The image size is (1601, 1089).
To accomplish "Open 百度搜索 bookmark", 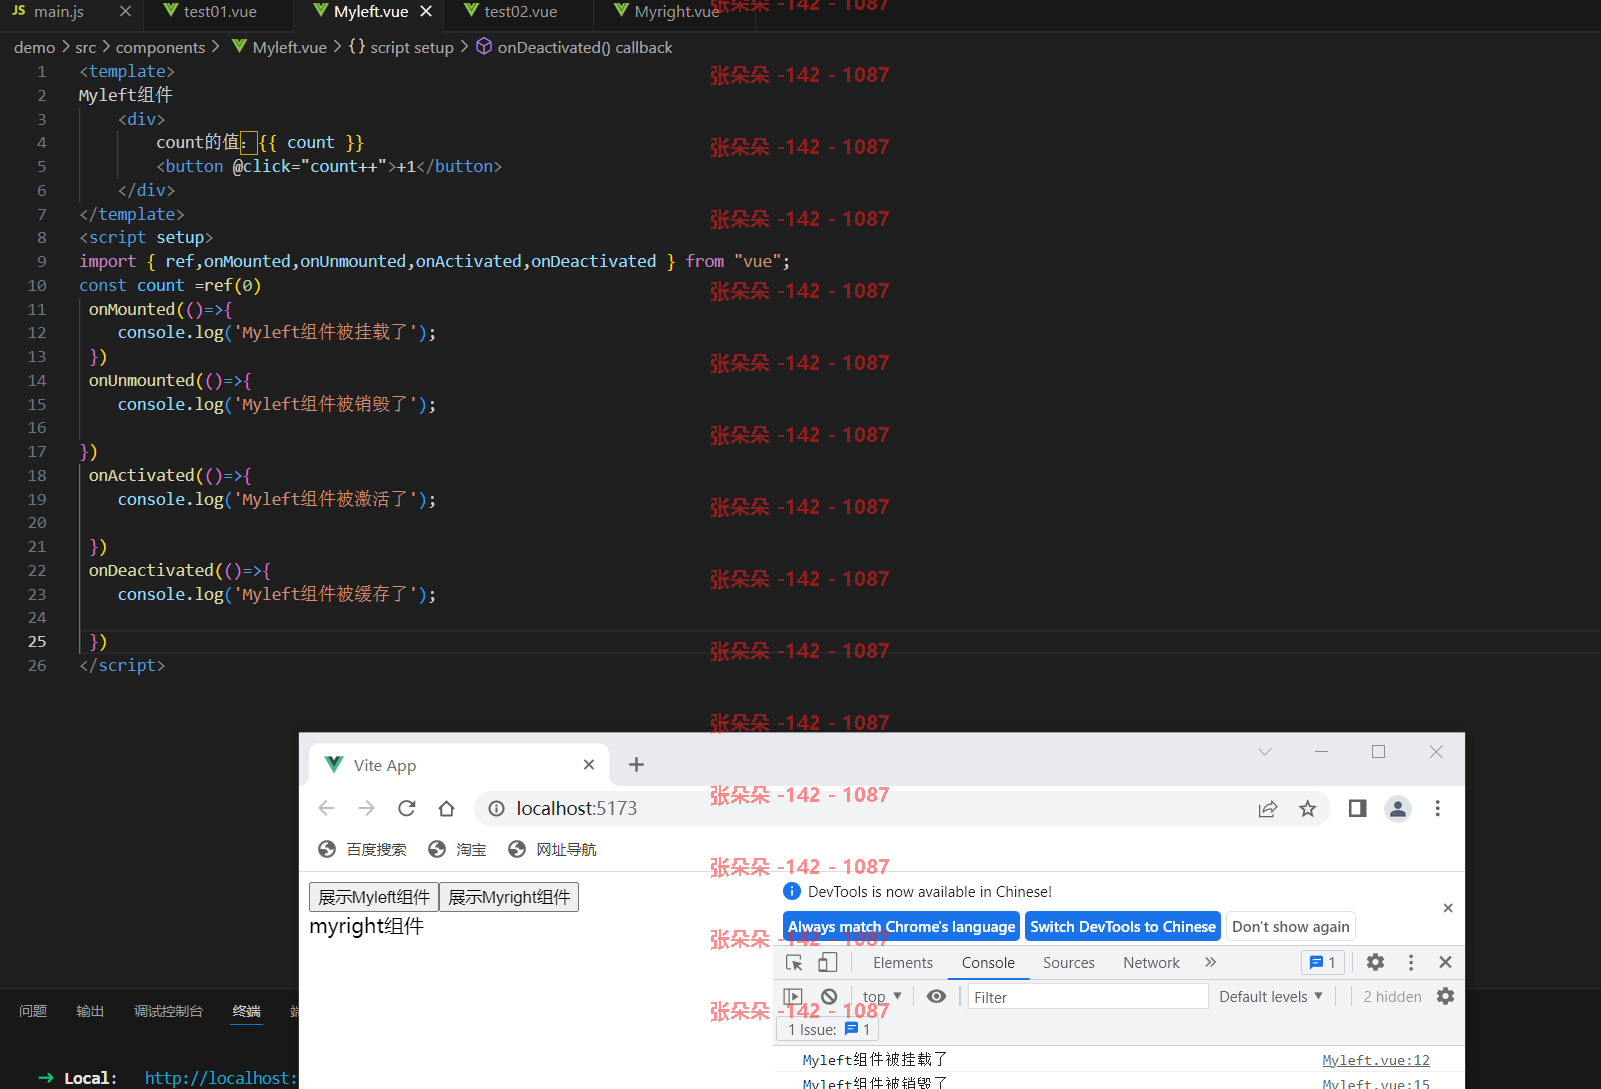I will 362,849.
